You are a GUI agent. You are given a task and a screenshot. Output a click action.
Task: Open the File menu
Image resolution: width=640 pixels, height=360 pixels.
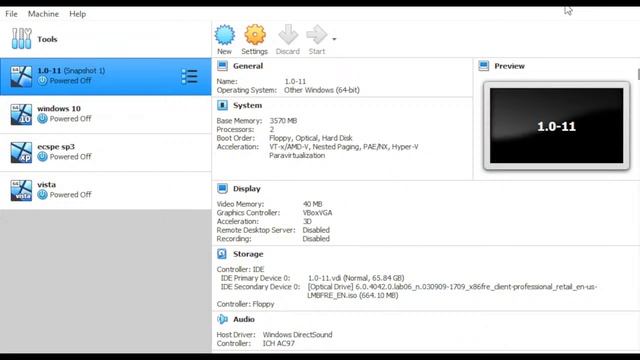(x=11, y=14)
